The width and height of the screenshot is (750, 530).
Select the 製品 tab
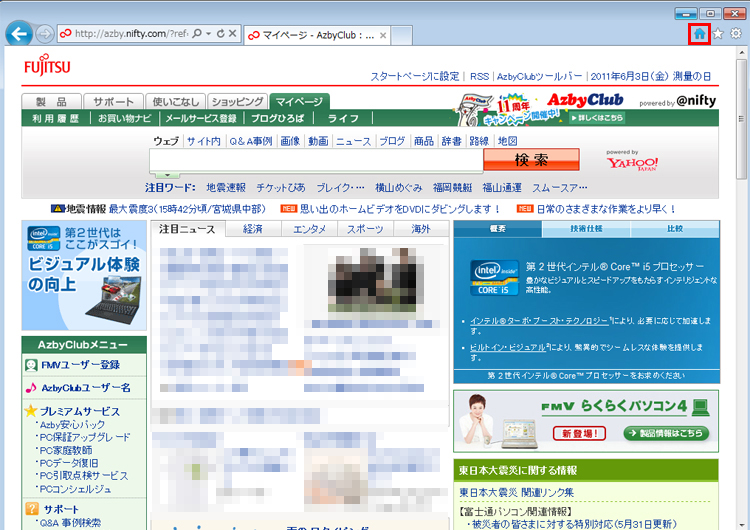(52, 101)
